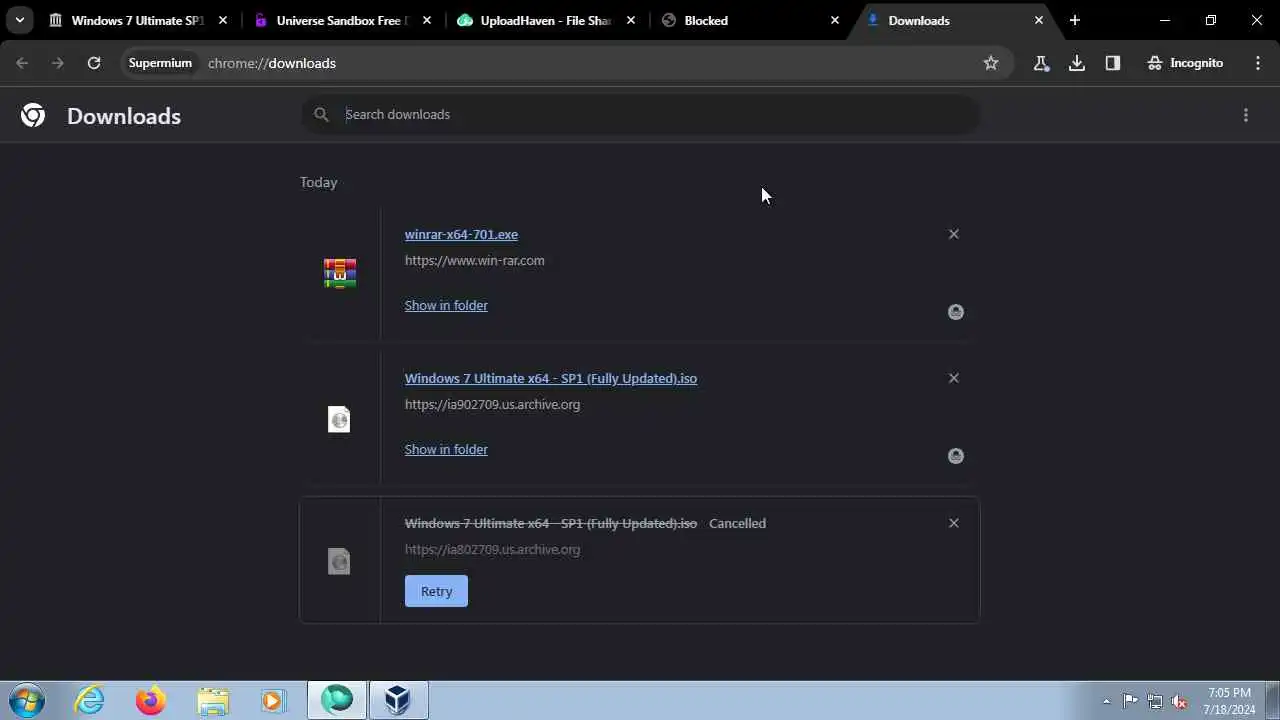Open the clock showing 7:05 PM
The width and height of the screenshot is (1280, 720).
(1229, 701)
